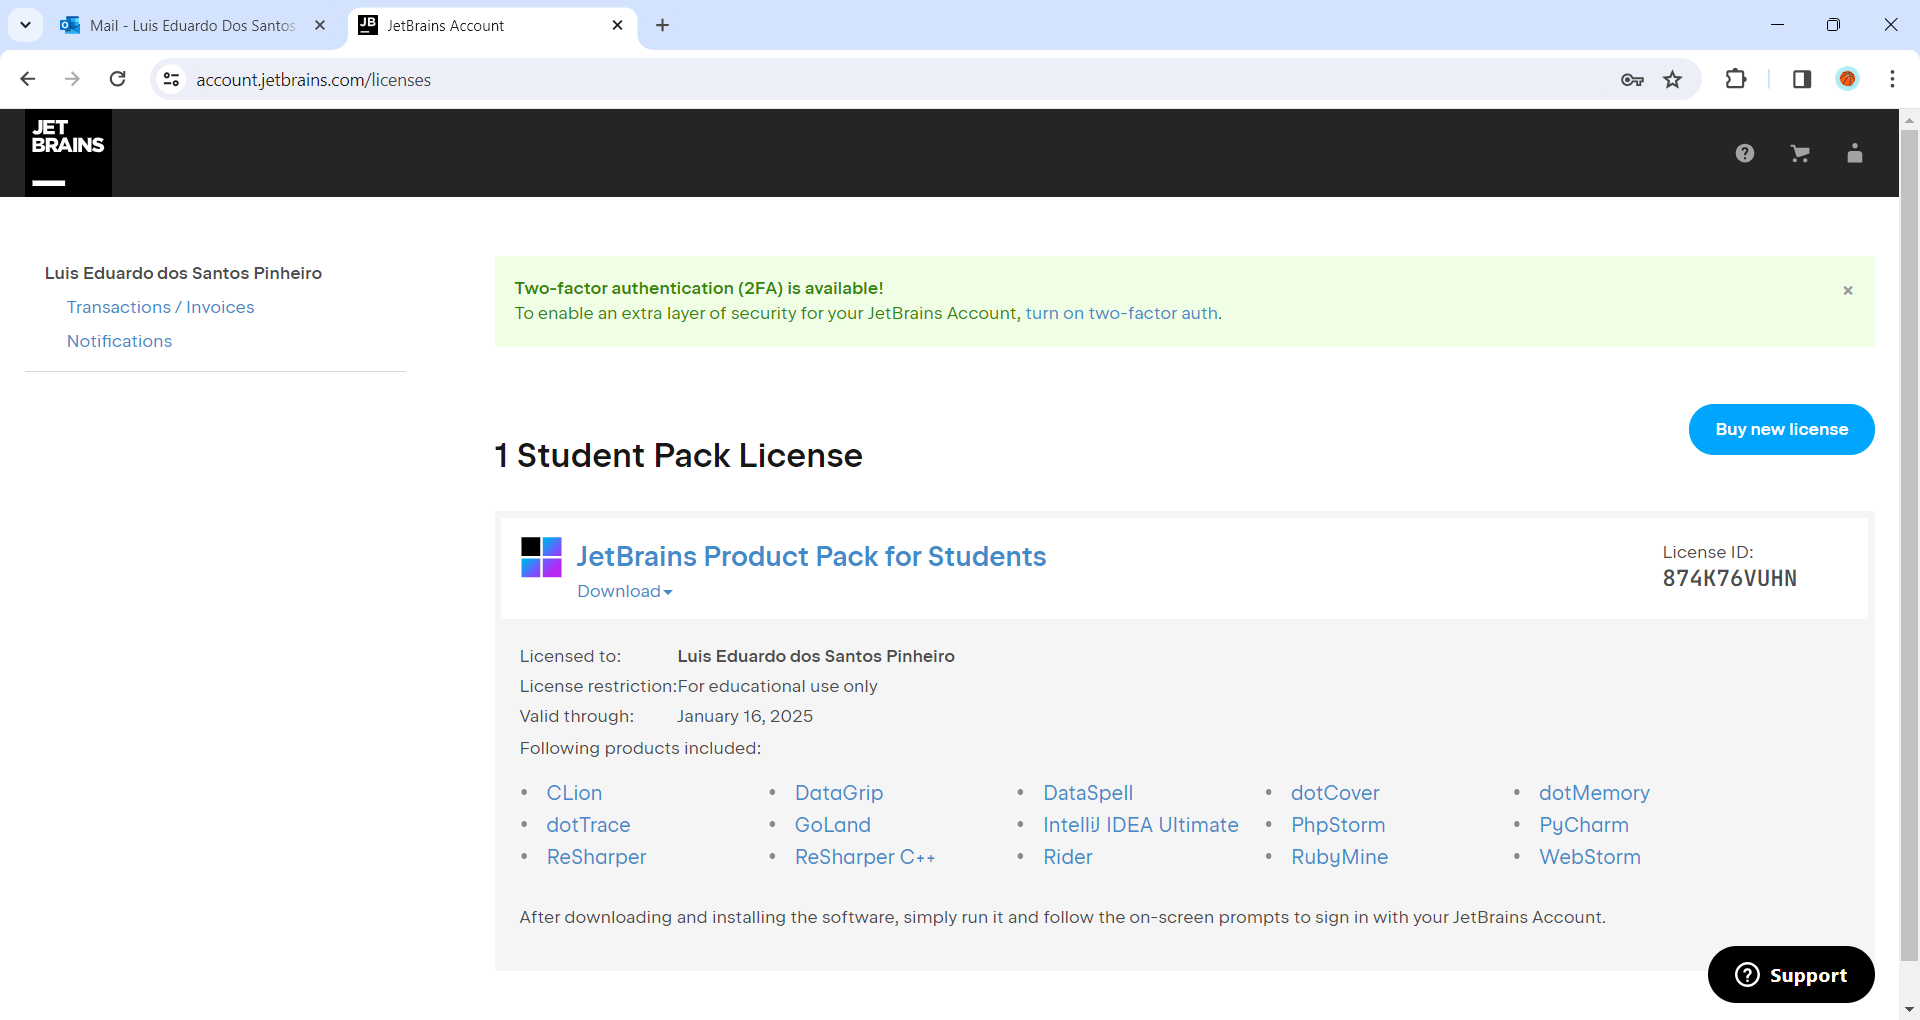This screenshot has height=1020, width=1920.
Task: Dismiss the 2FA notification banner
Action: click(x=1848, y=290)
